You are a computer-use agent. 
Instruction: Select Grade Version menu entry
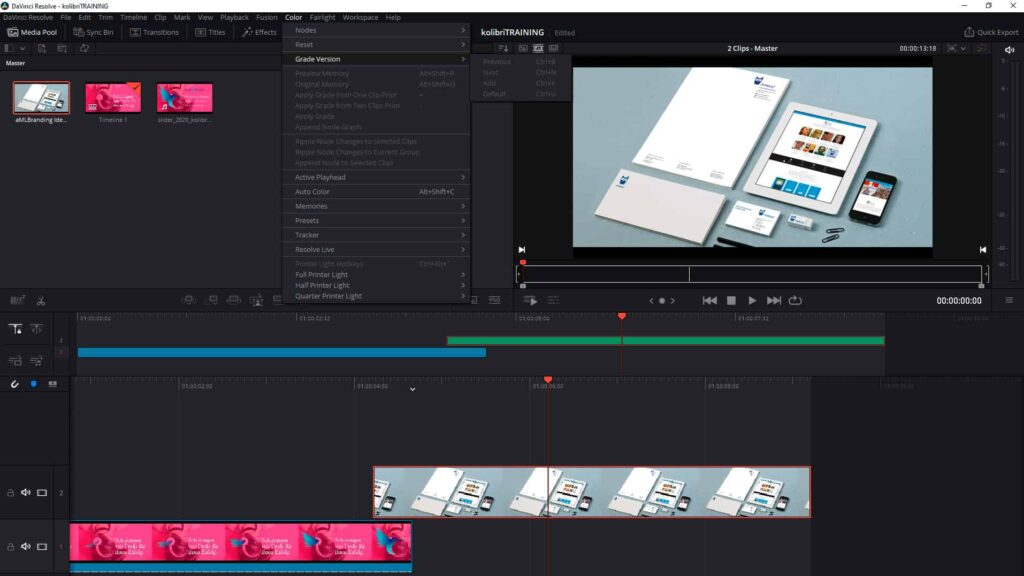[376, 59]
